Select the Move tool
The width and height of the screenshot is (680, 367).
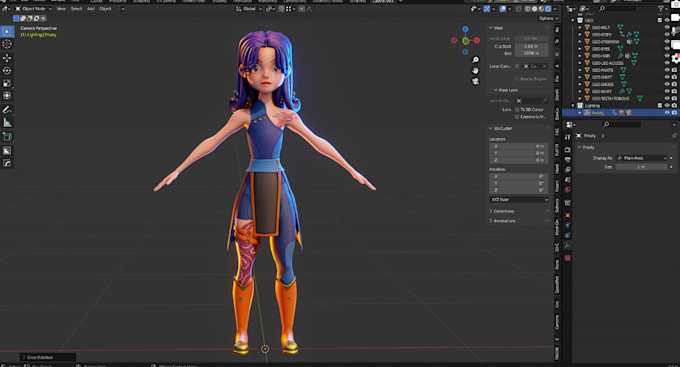(7, 58)
